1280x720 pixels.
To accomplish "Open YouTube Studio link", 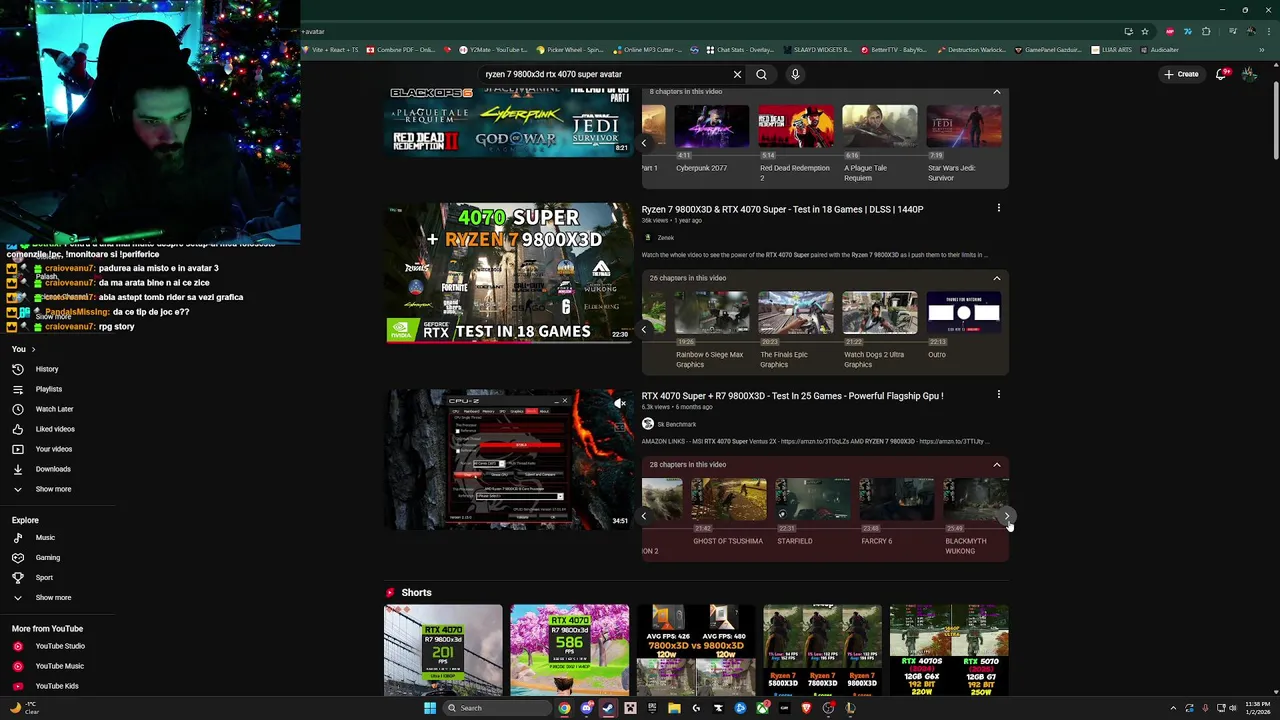I will click(x=60, y=646).
